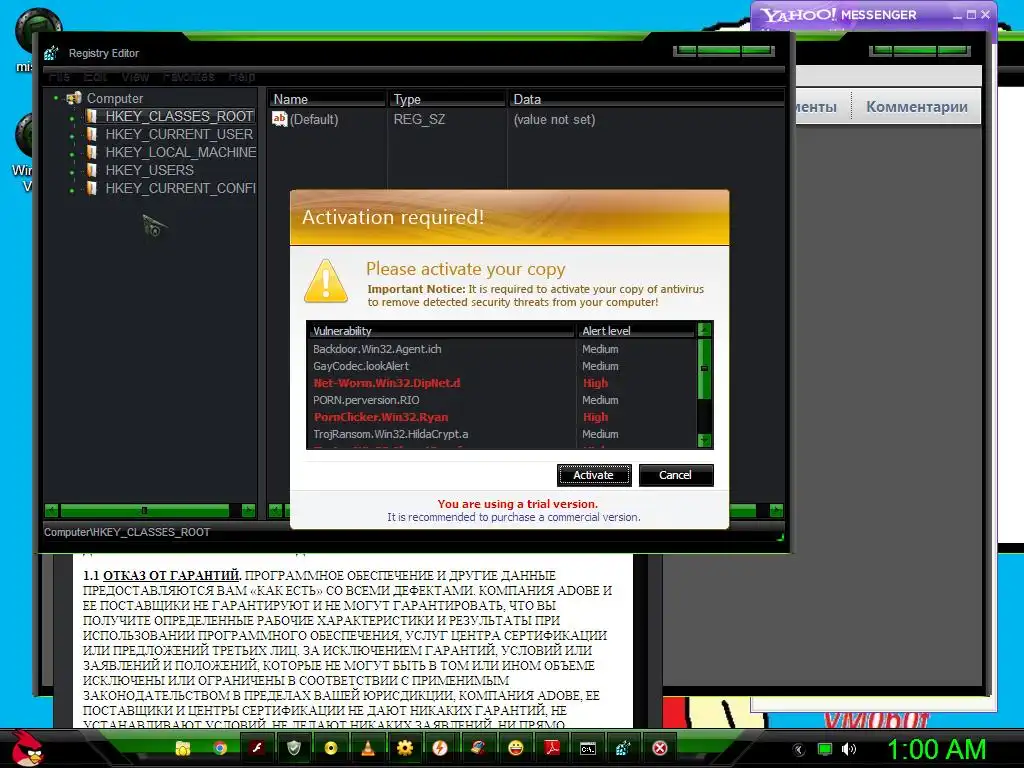Open the command prompt taskbar icon

588,748
